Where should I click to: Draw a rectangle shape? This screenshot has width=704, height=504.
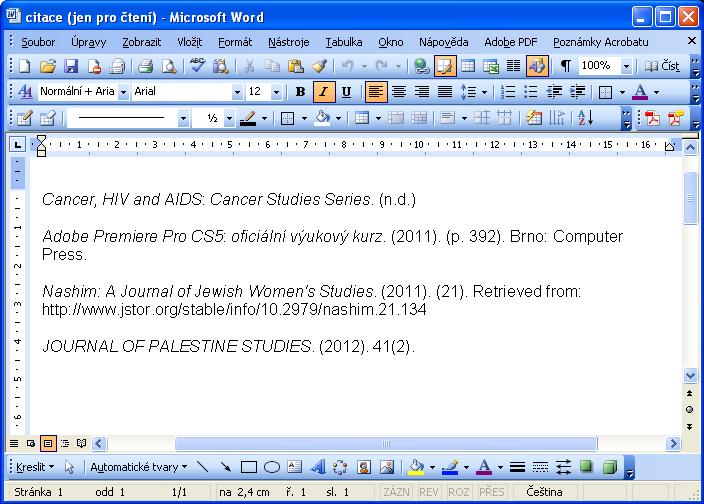coord(249,467)
